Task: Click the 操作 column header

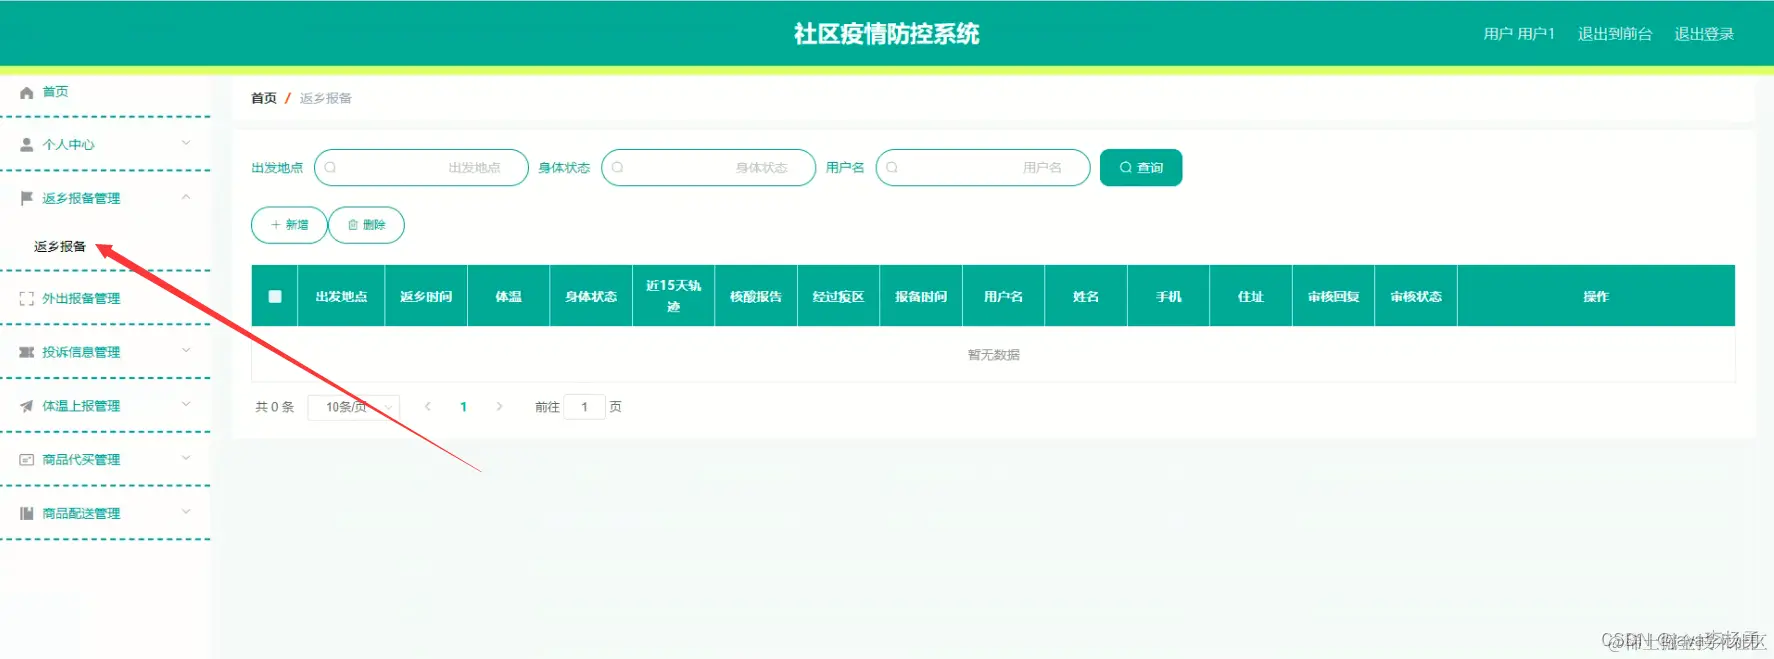Action: pyautogui.click(x=1596, y=296)
